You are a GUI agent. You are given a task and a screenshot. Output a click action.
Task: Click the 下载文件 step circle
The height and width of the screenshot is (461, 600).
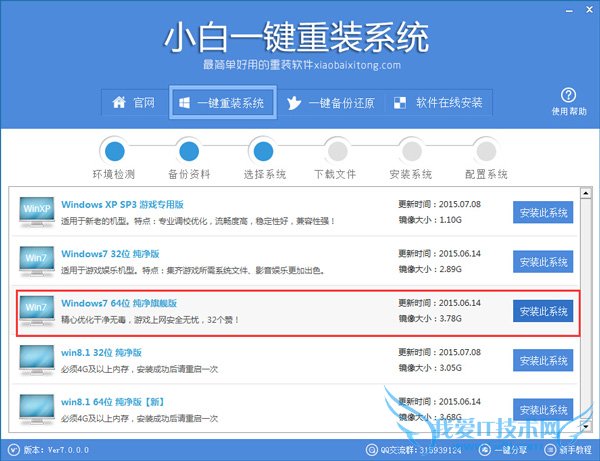pos(338,151)
